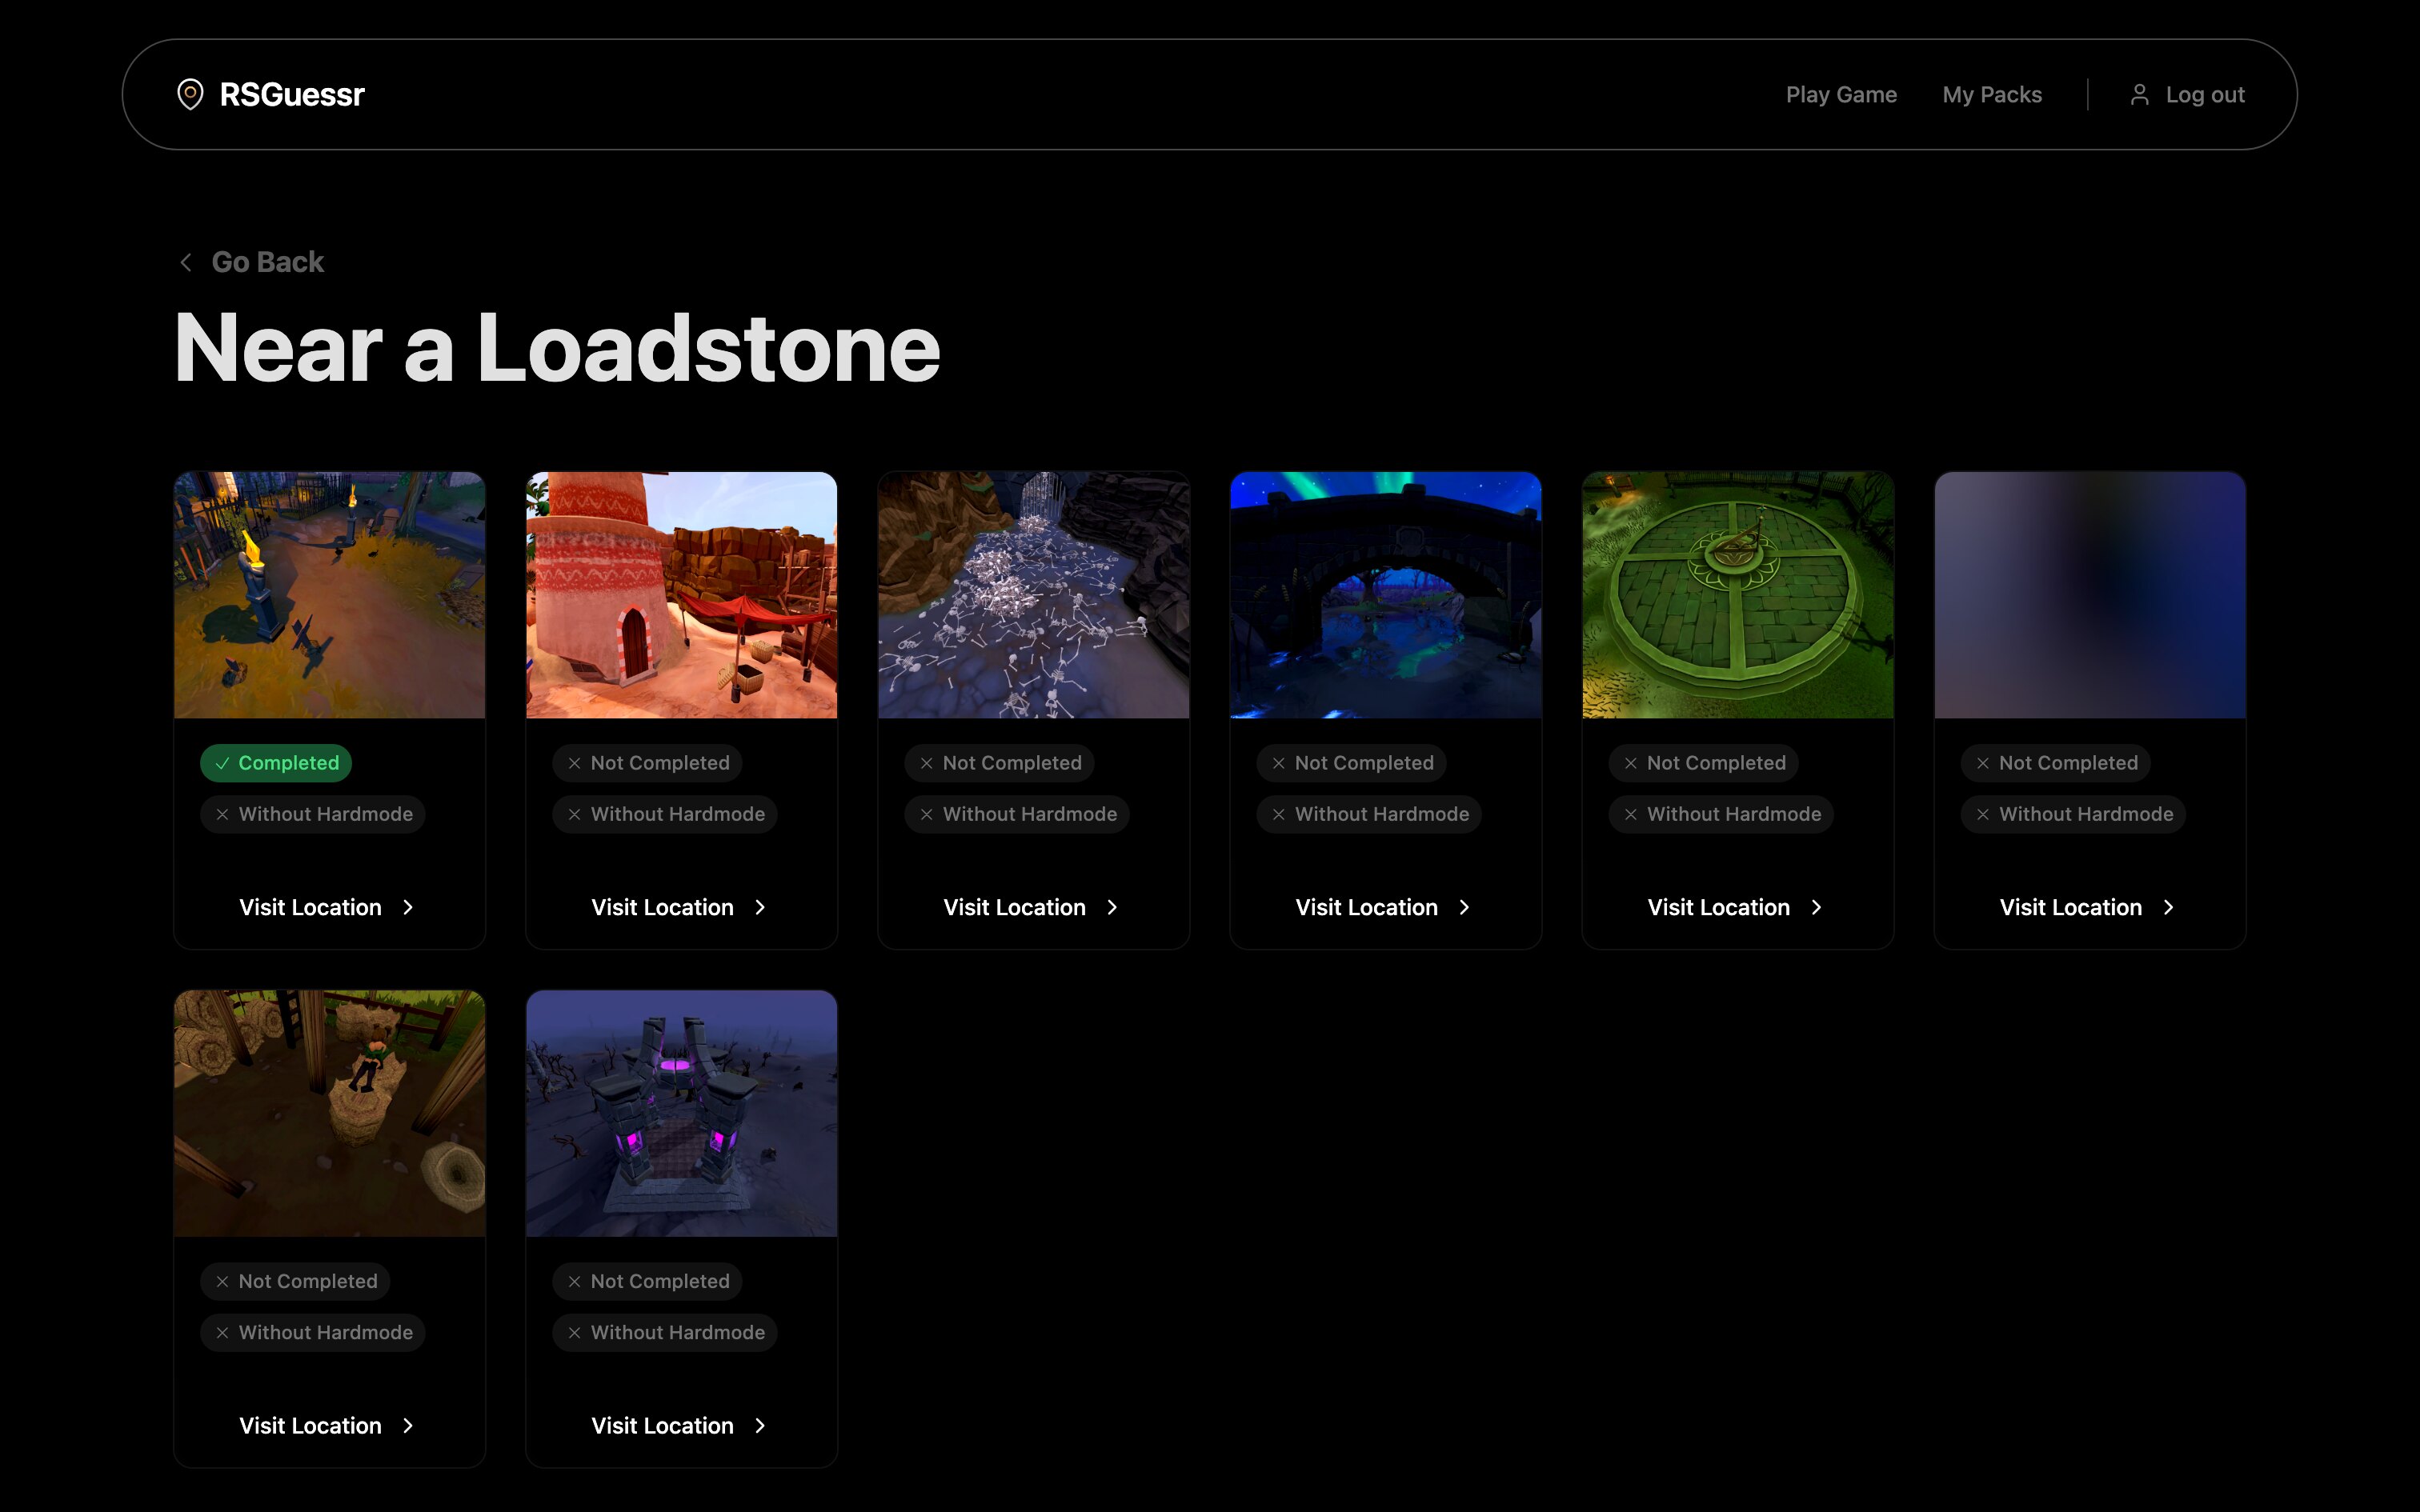This screenshot has height=1512, width=2420.
Task: Click Not Completed badge on hay bale card
Action: (295, 1281)
